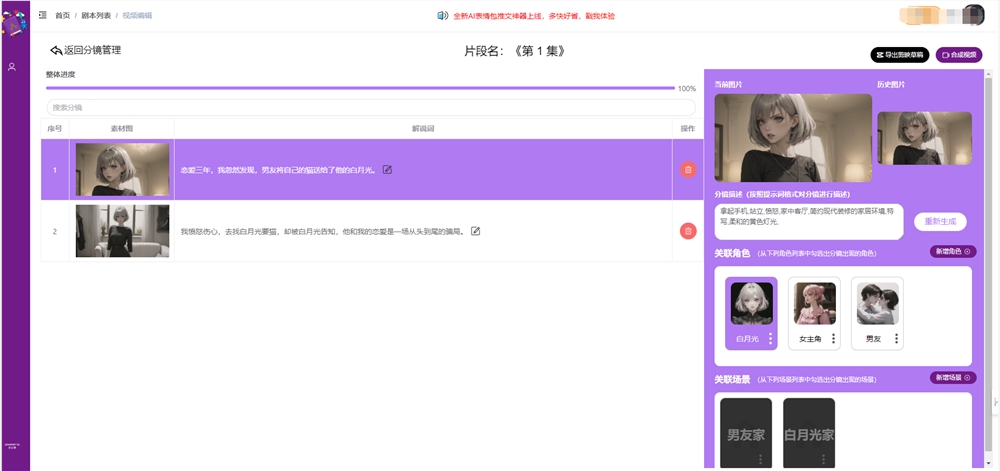Screen dimensions: 1000x471
Task: Click the 当前图片 label
Action: pos(728,84)
